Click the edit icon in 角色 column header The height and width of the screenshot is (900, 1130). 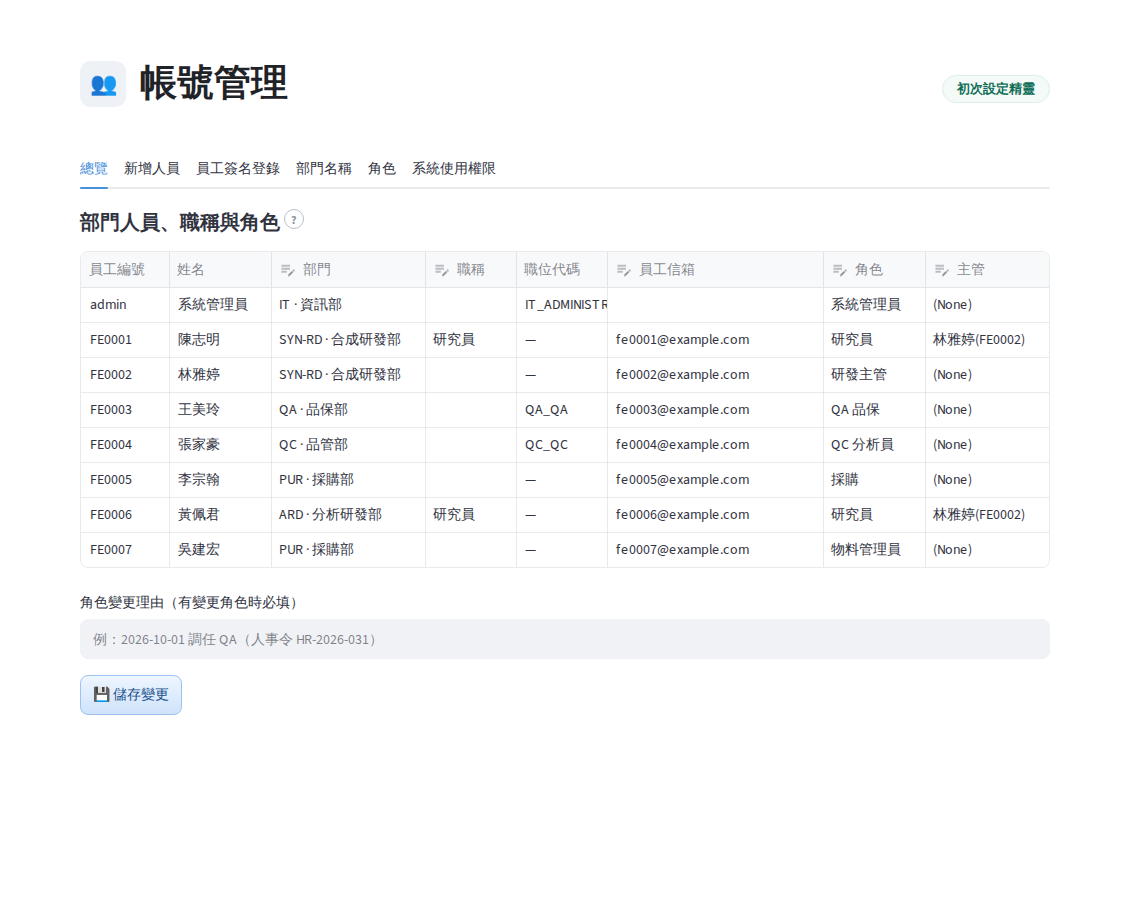click(840, 270)
